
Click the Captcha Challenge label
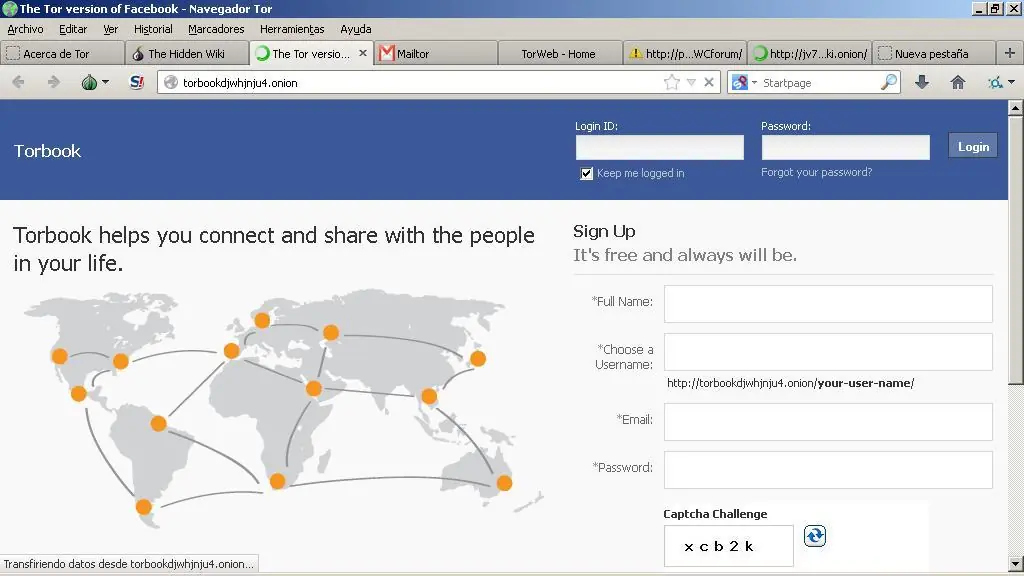point(715,514)
